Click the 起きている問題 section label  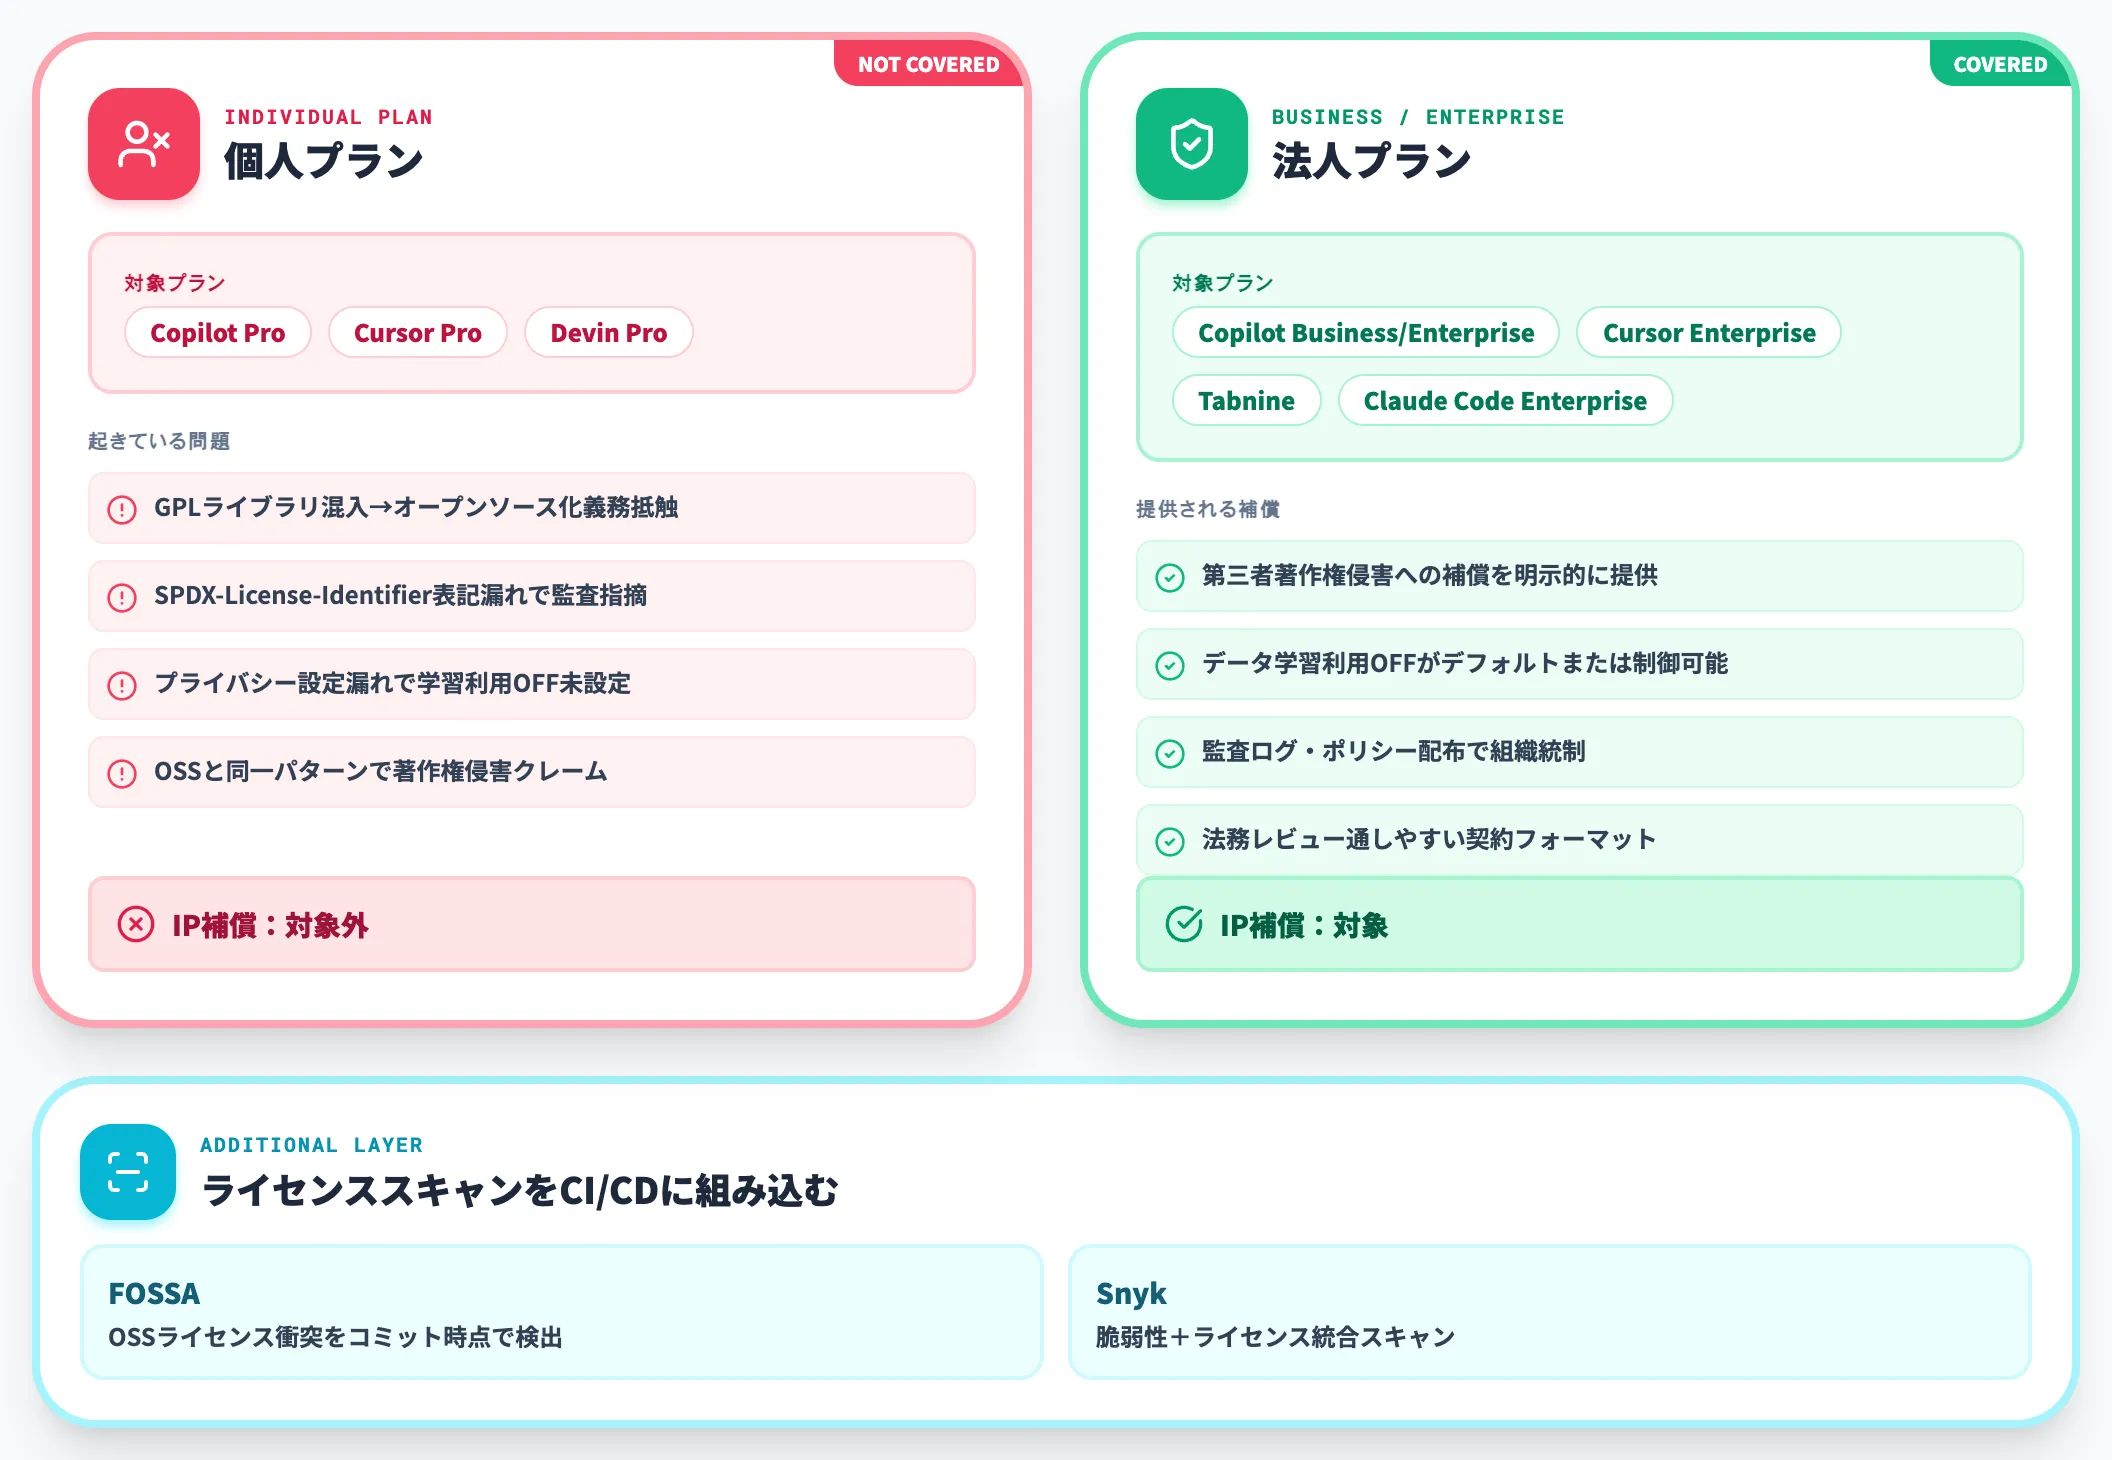(159, 441)
